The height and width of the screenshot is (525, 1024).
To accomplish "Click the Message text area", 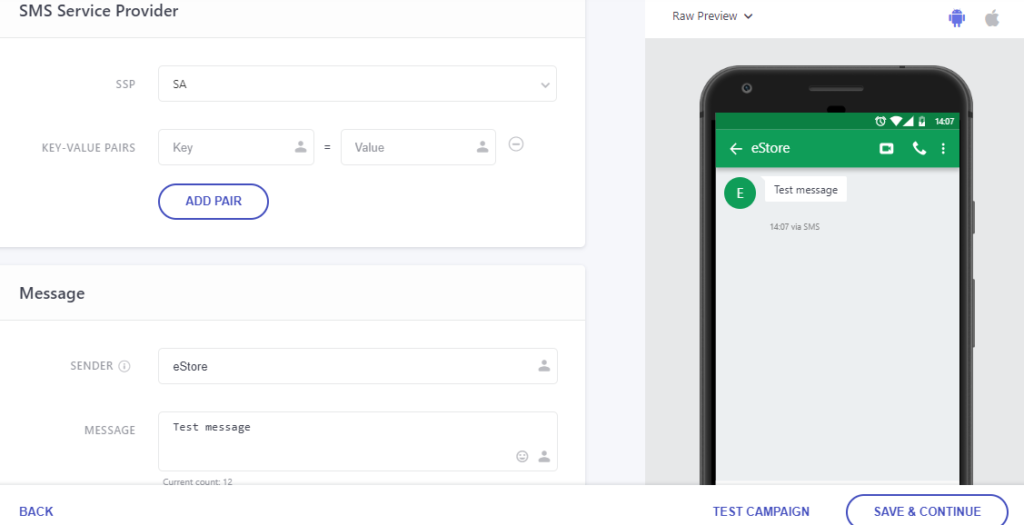I will (x=358, y=441).
